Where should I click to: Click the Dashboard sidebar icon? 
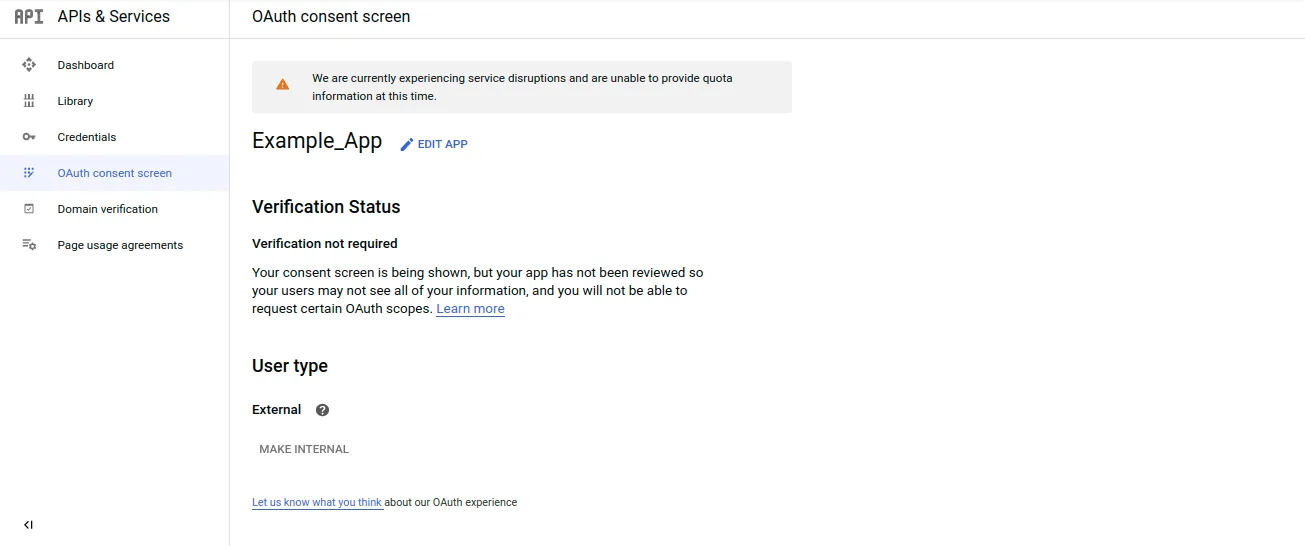pos(29,65)
